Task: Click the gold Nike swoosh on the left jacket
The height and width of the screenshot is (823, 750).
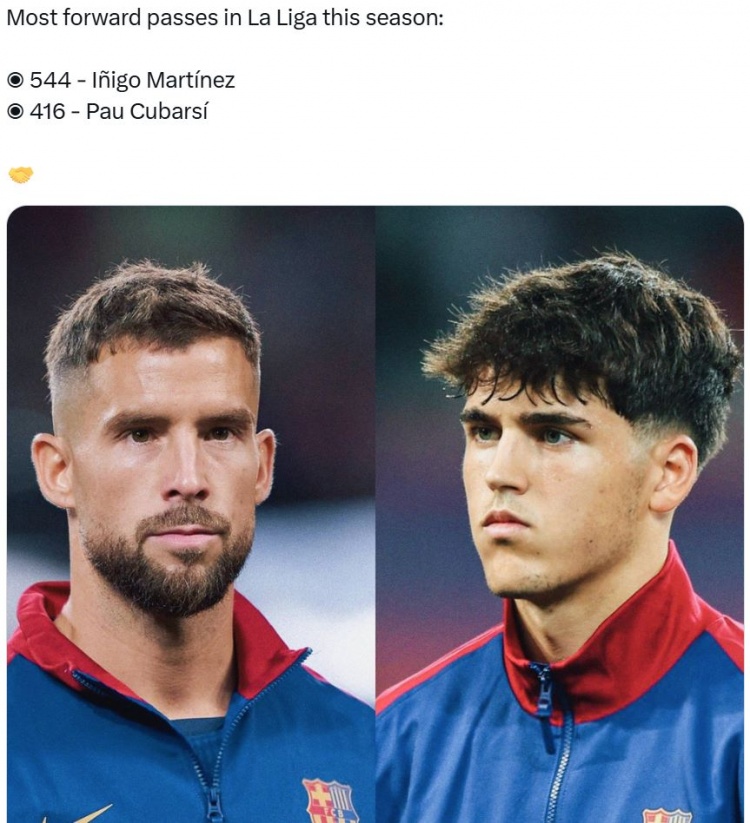Action: (79, 814)
